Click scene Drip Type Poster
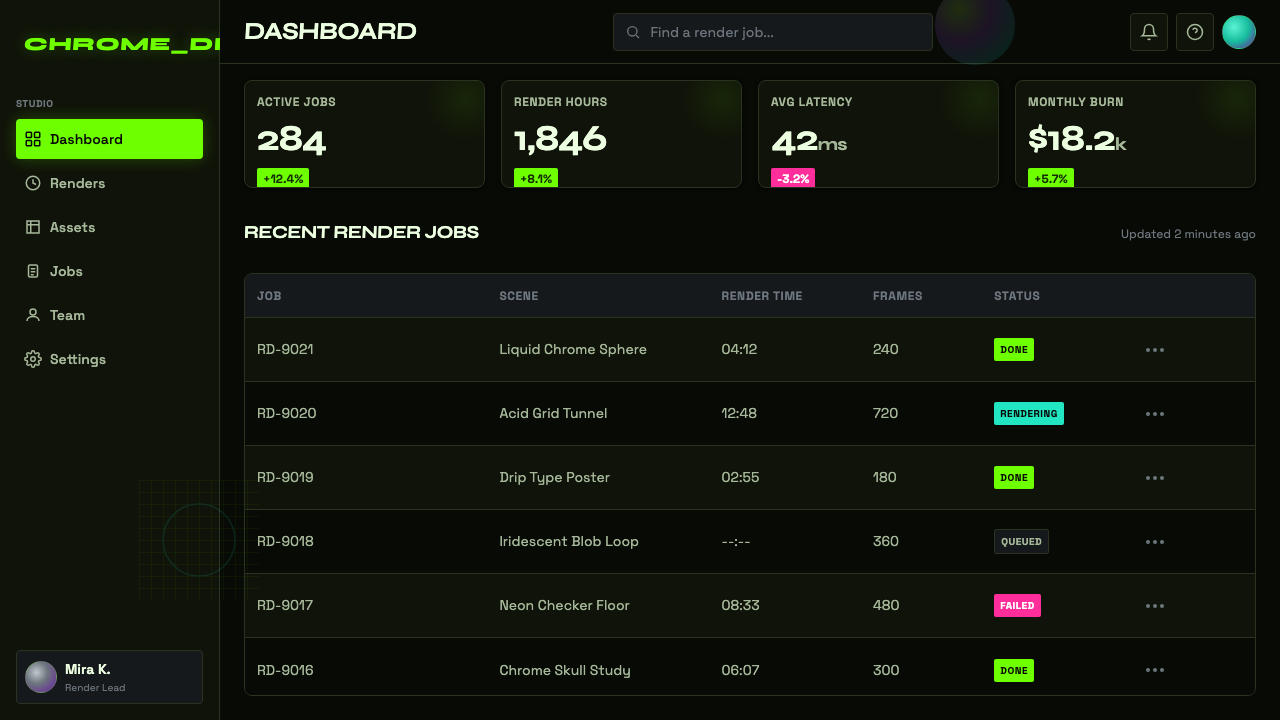Image resolution: width=1280 pixels, height=720 pixels. (x=555, y=478)
